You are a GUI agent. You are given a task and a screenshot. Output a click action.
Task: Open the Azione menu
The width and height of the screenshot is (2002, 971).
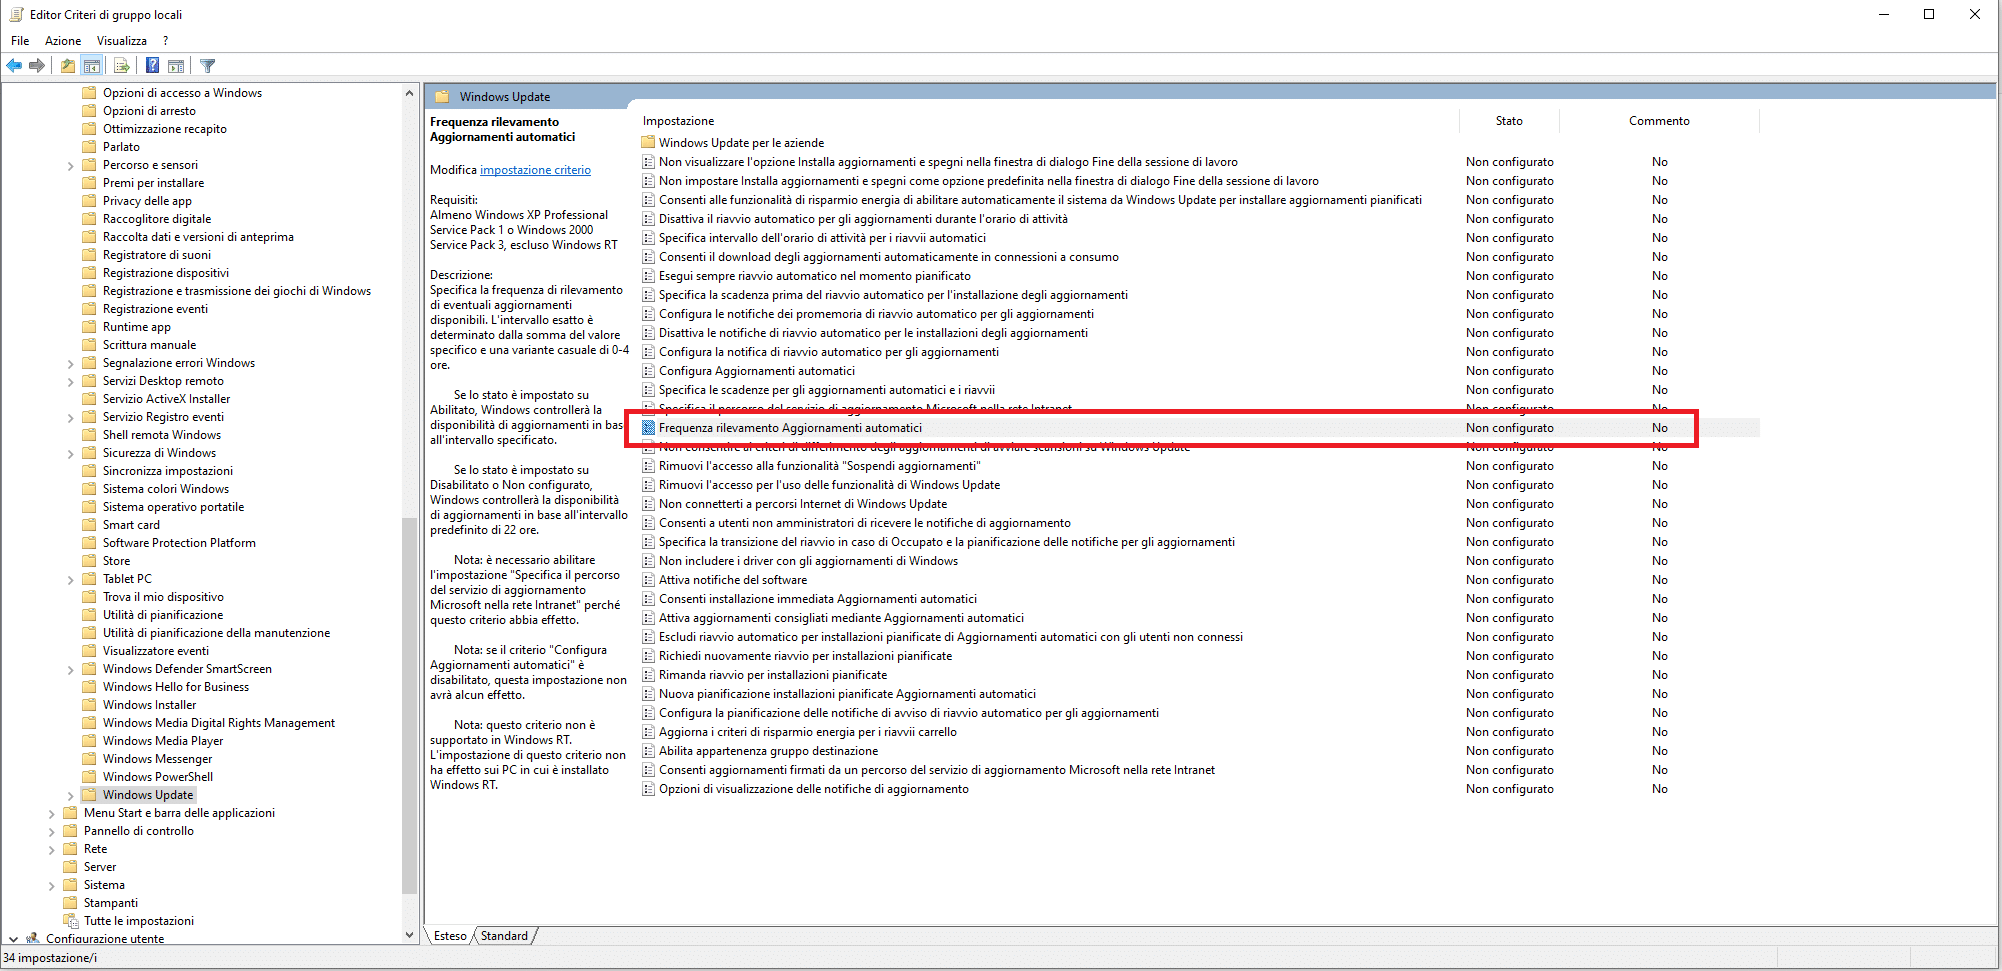(63, 41)
